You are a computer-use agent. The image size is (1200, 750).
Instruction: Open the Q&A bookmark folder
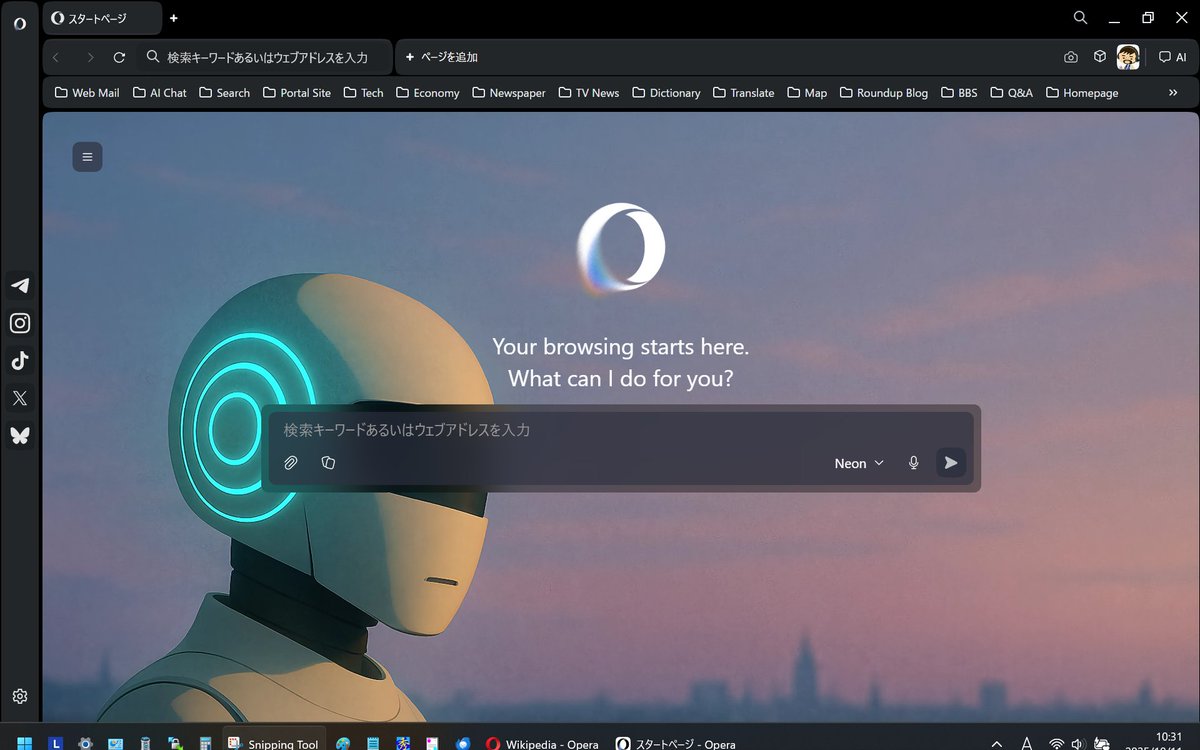pos(1012,93)
